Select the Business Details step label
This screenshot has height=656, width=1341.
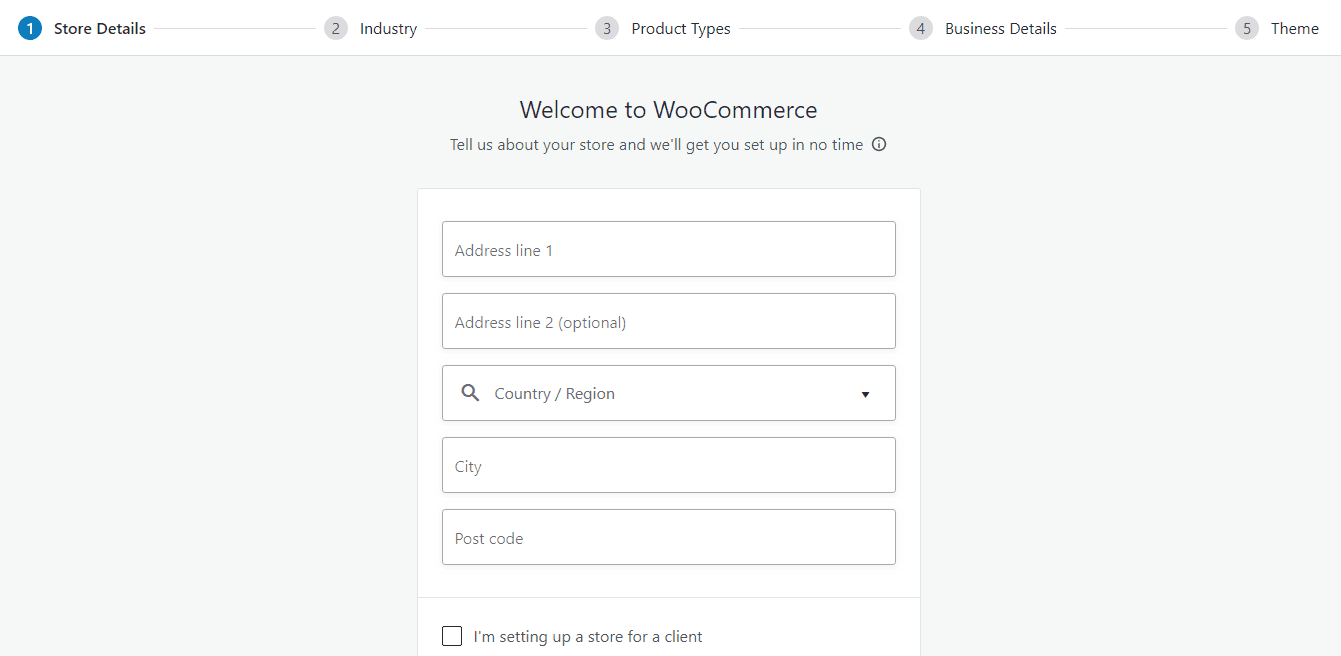(1000, 28)
